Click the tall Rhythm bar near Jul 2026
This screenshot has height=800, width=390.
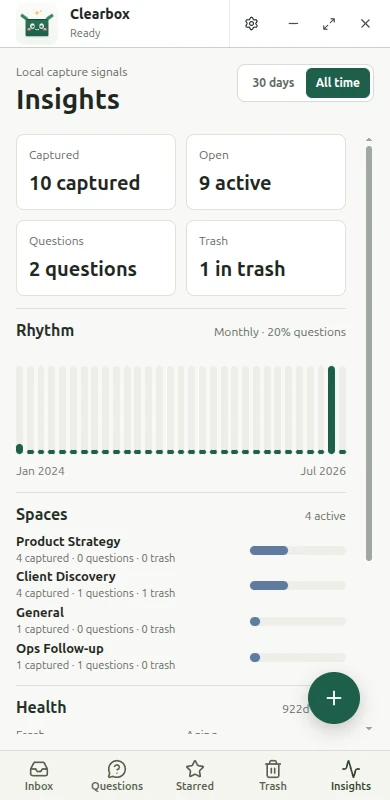pos(331,410)
